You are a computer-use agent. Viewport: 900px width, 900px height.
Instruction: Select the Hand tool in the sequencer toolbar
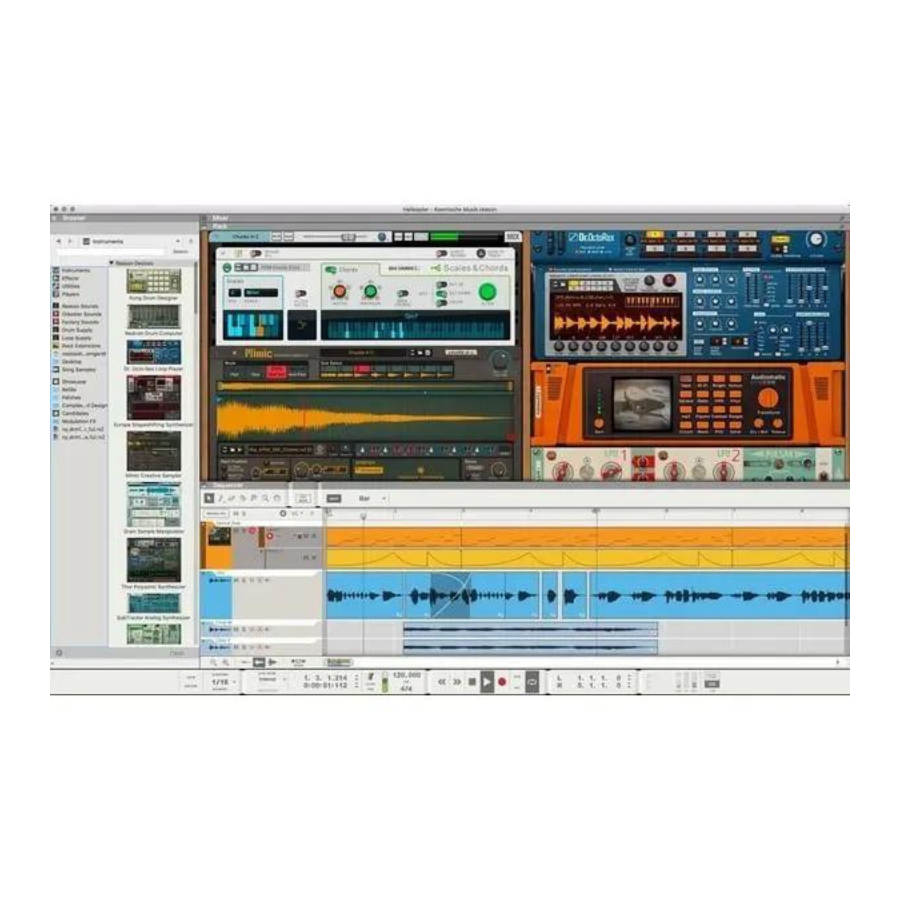click(277, 498)
